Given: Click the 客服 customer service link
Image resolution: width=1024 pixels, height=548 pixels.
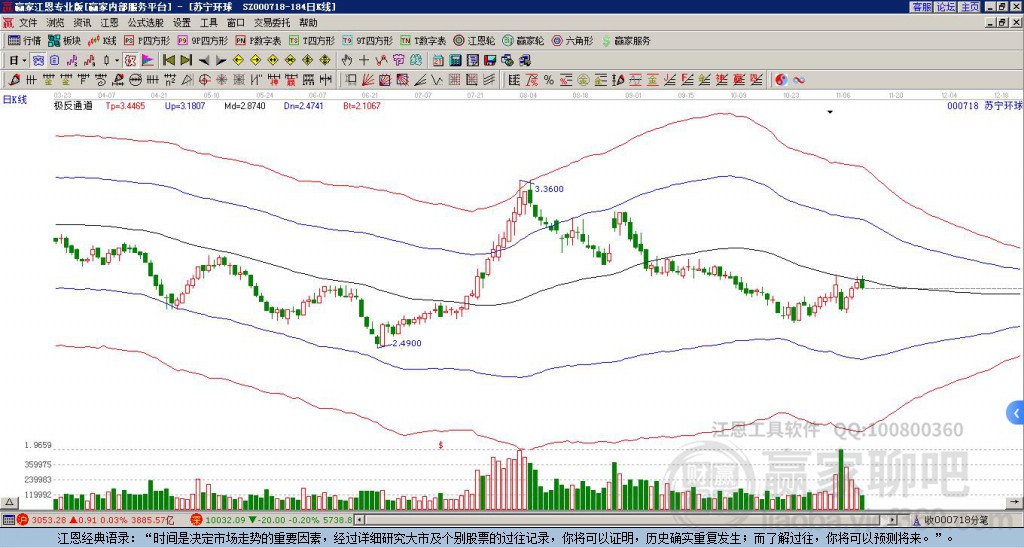Looking at the screenshot, I should 921,7.
